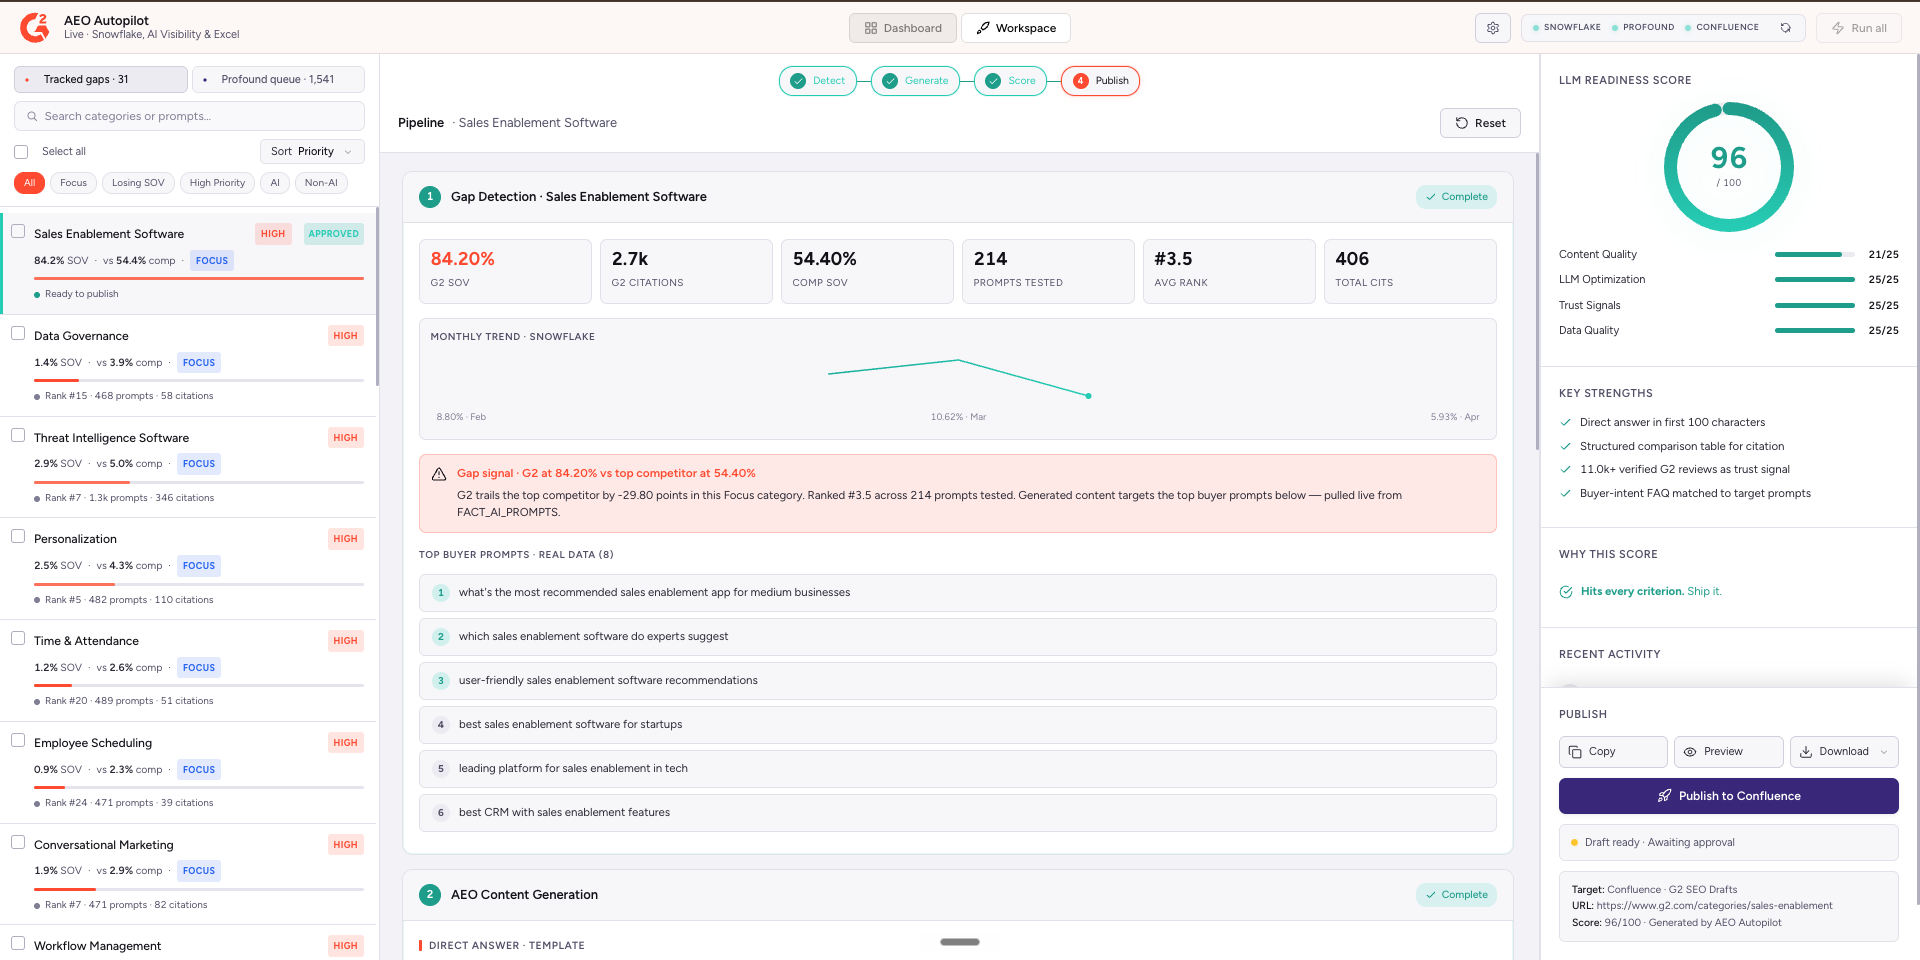
Task: Click the Copy button
Action: click(1613, 752)
